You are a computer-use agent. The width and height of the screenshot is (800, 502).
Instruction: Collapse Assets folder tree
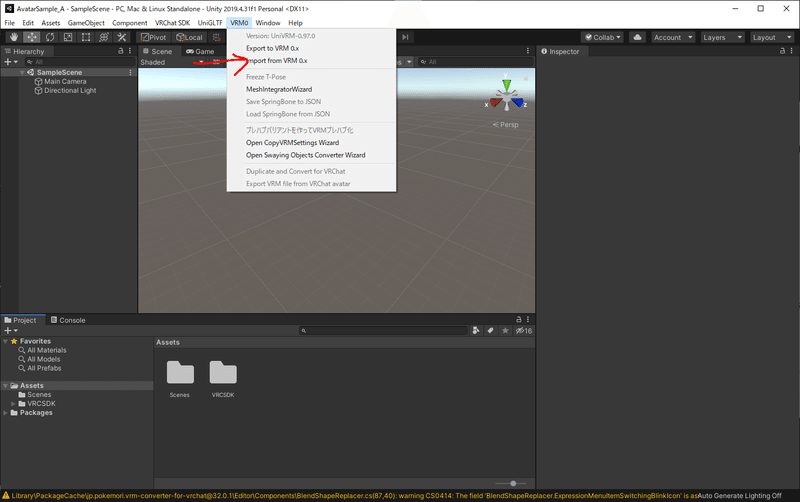[x=5, y=386]
